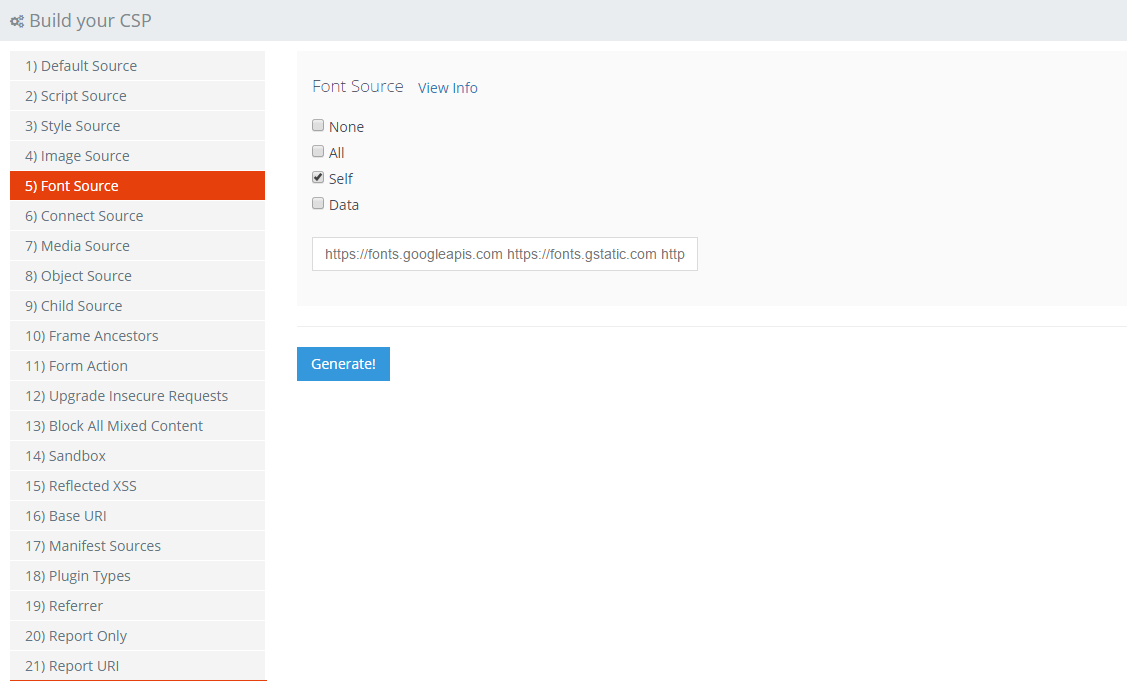Select the Default Source menu item
This screenshot has height=685, width=1127.
click(137, 66)
